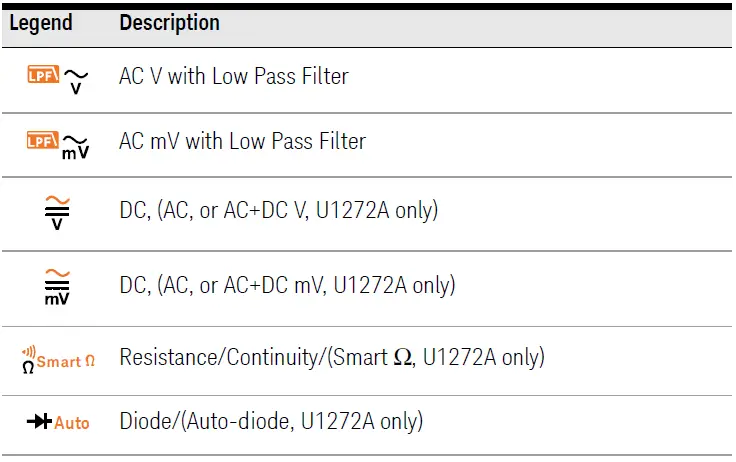Click the Legend column header
Image resolution: width=736 pixels, height=462 pixels.
click(x=41, y=23)
